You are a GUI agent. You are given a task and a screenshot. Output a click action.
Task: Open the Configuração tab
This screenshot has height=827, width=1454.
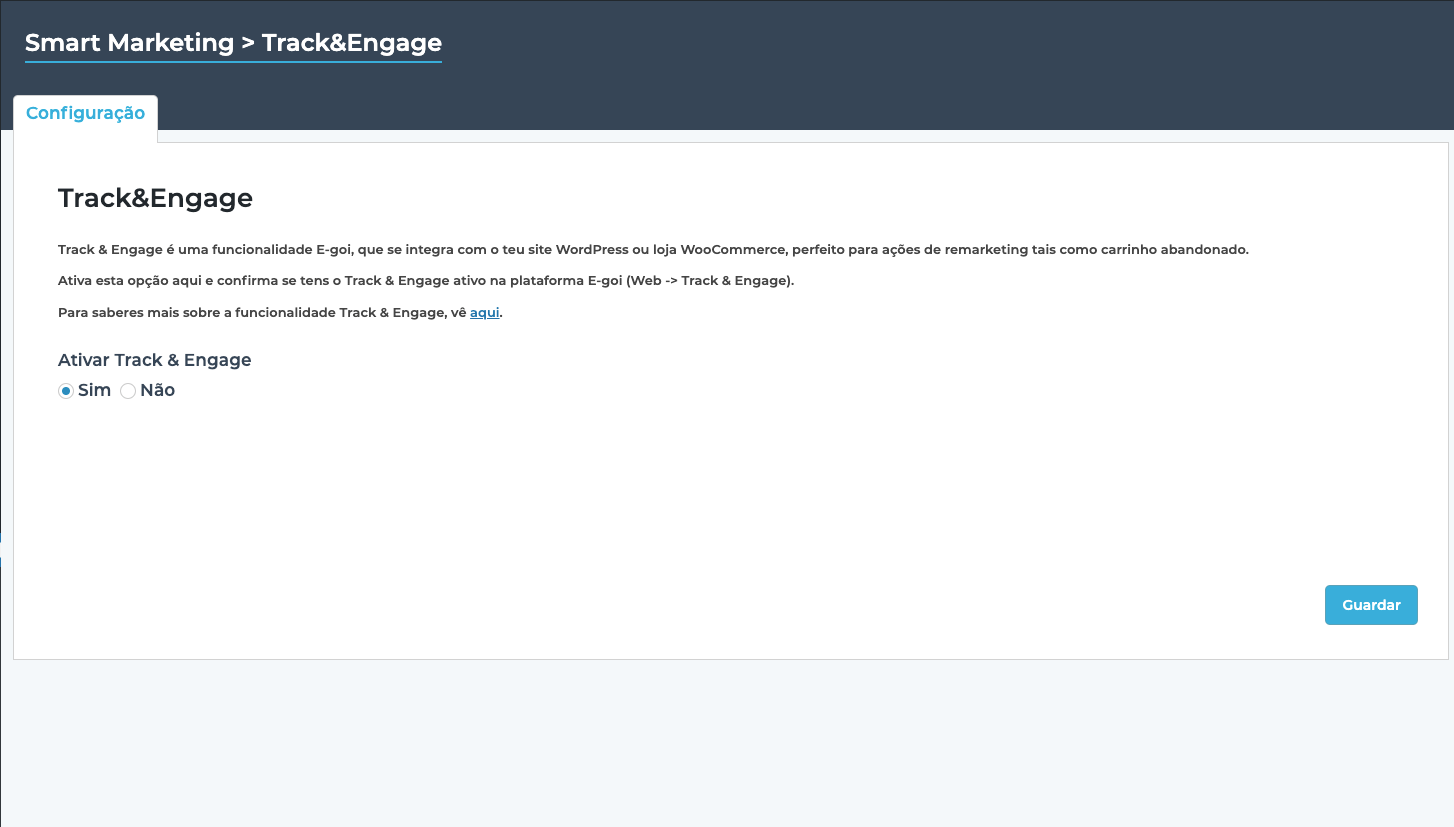pyautogui.click(x=85, y=113)
